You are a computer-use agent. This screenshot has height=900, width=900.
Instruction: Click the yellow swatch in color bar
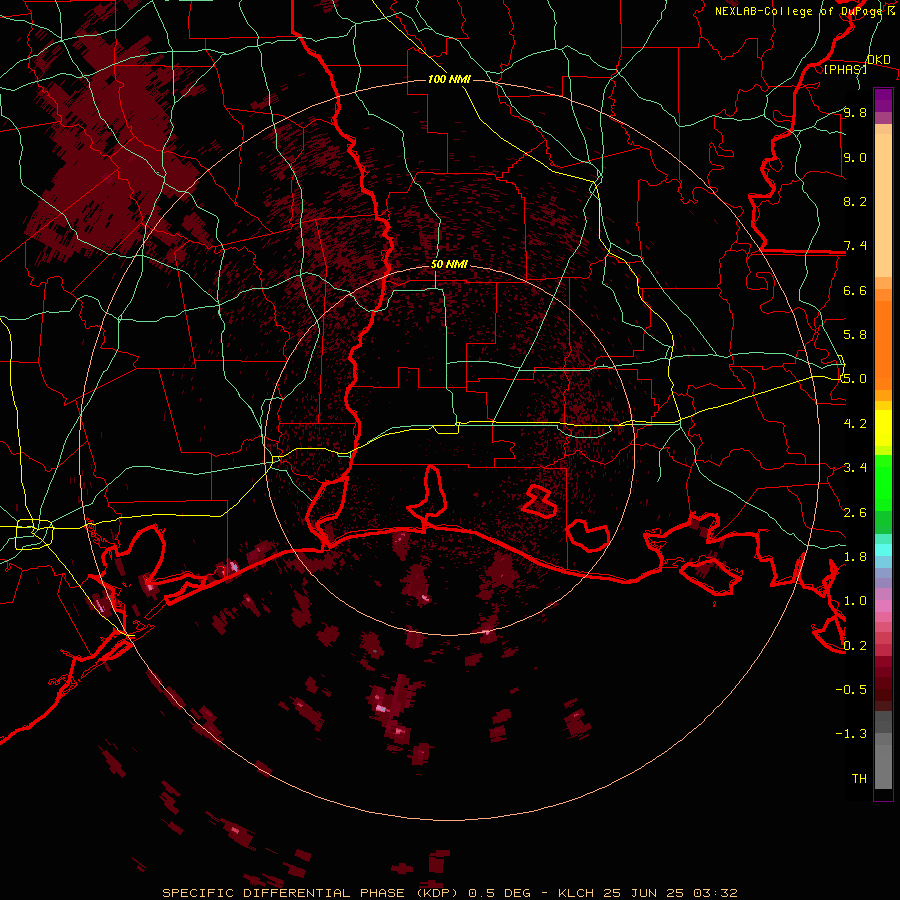coord(883,428)
